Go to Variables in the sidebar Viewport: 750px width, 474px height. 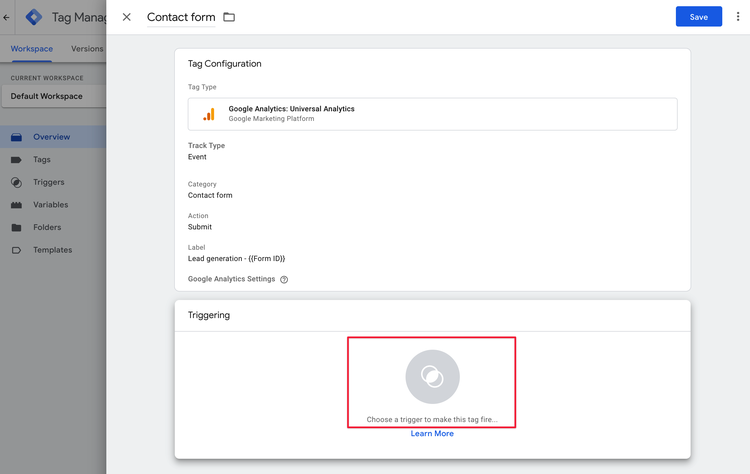point(53,205)
